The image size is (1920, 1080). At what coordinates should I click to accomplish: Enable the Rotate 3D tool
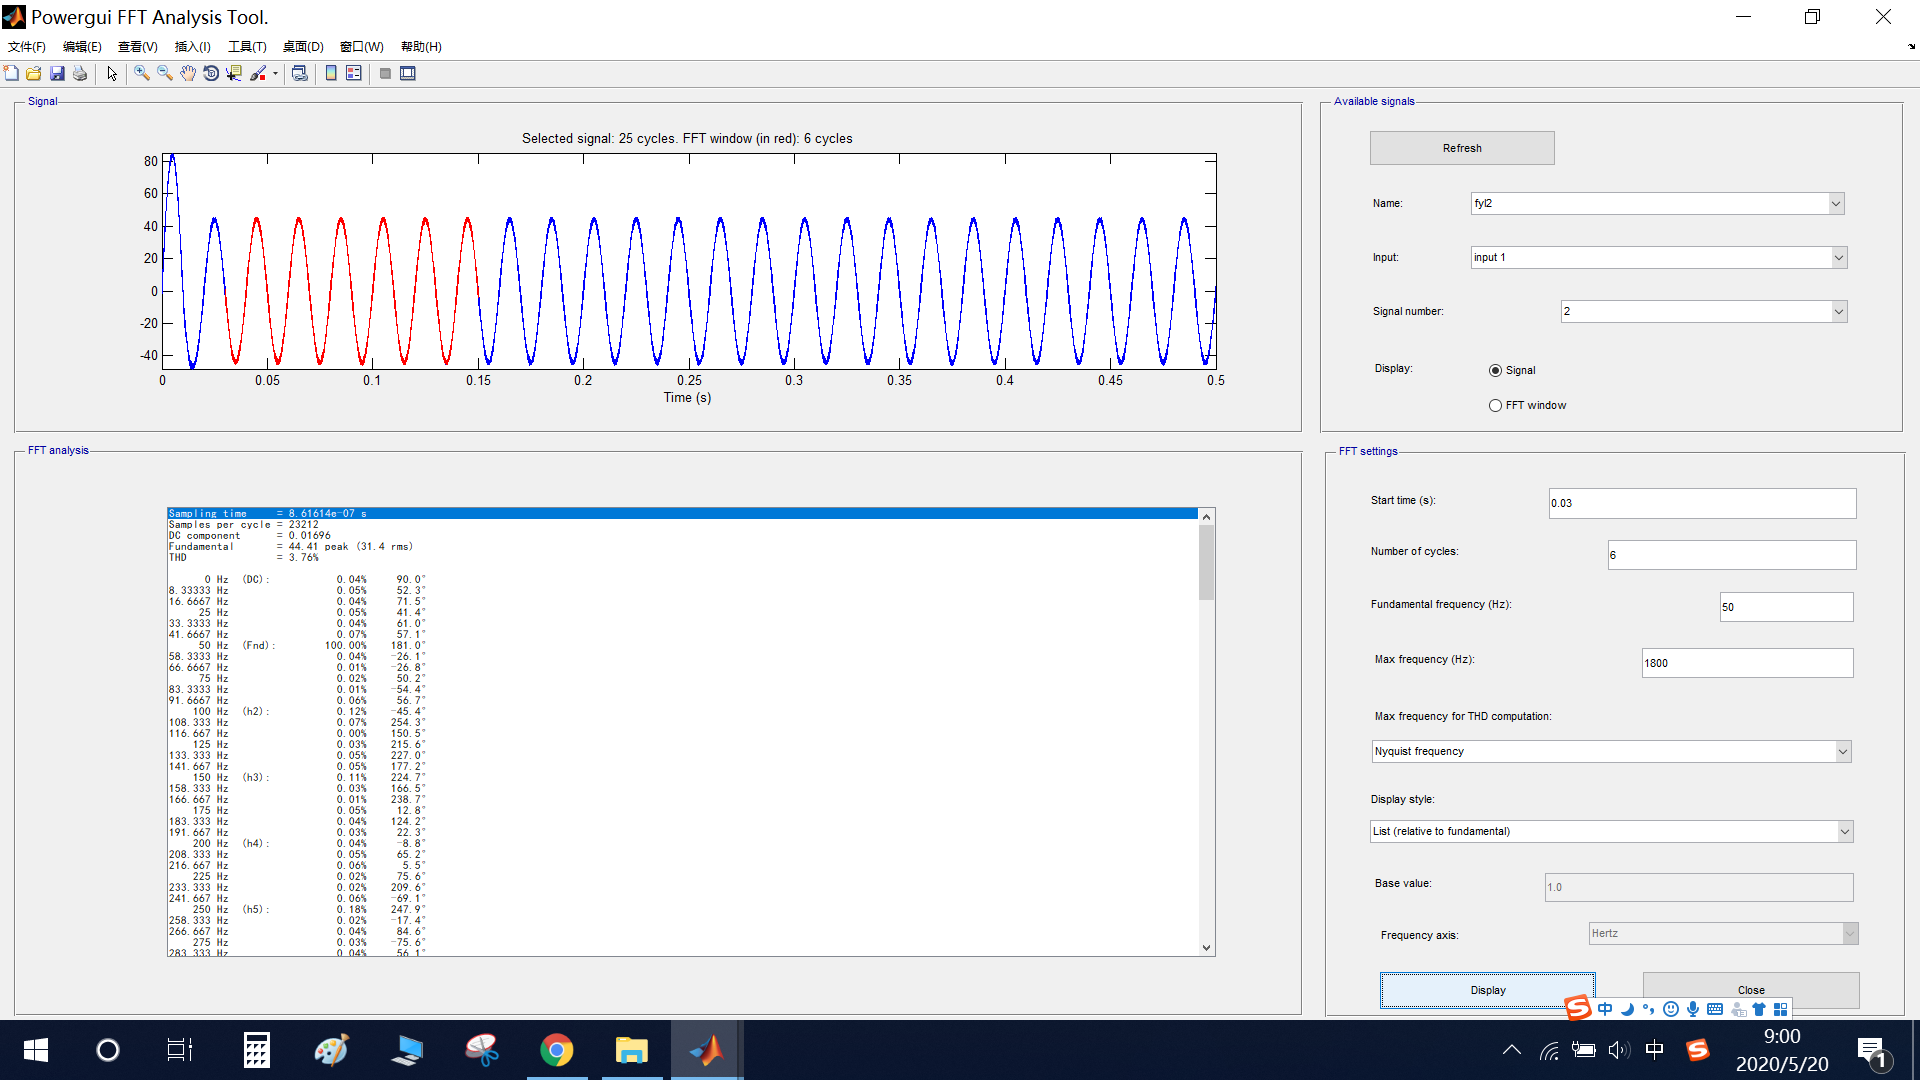pyautogui.click(x=211, y=72)
